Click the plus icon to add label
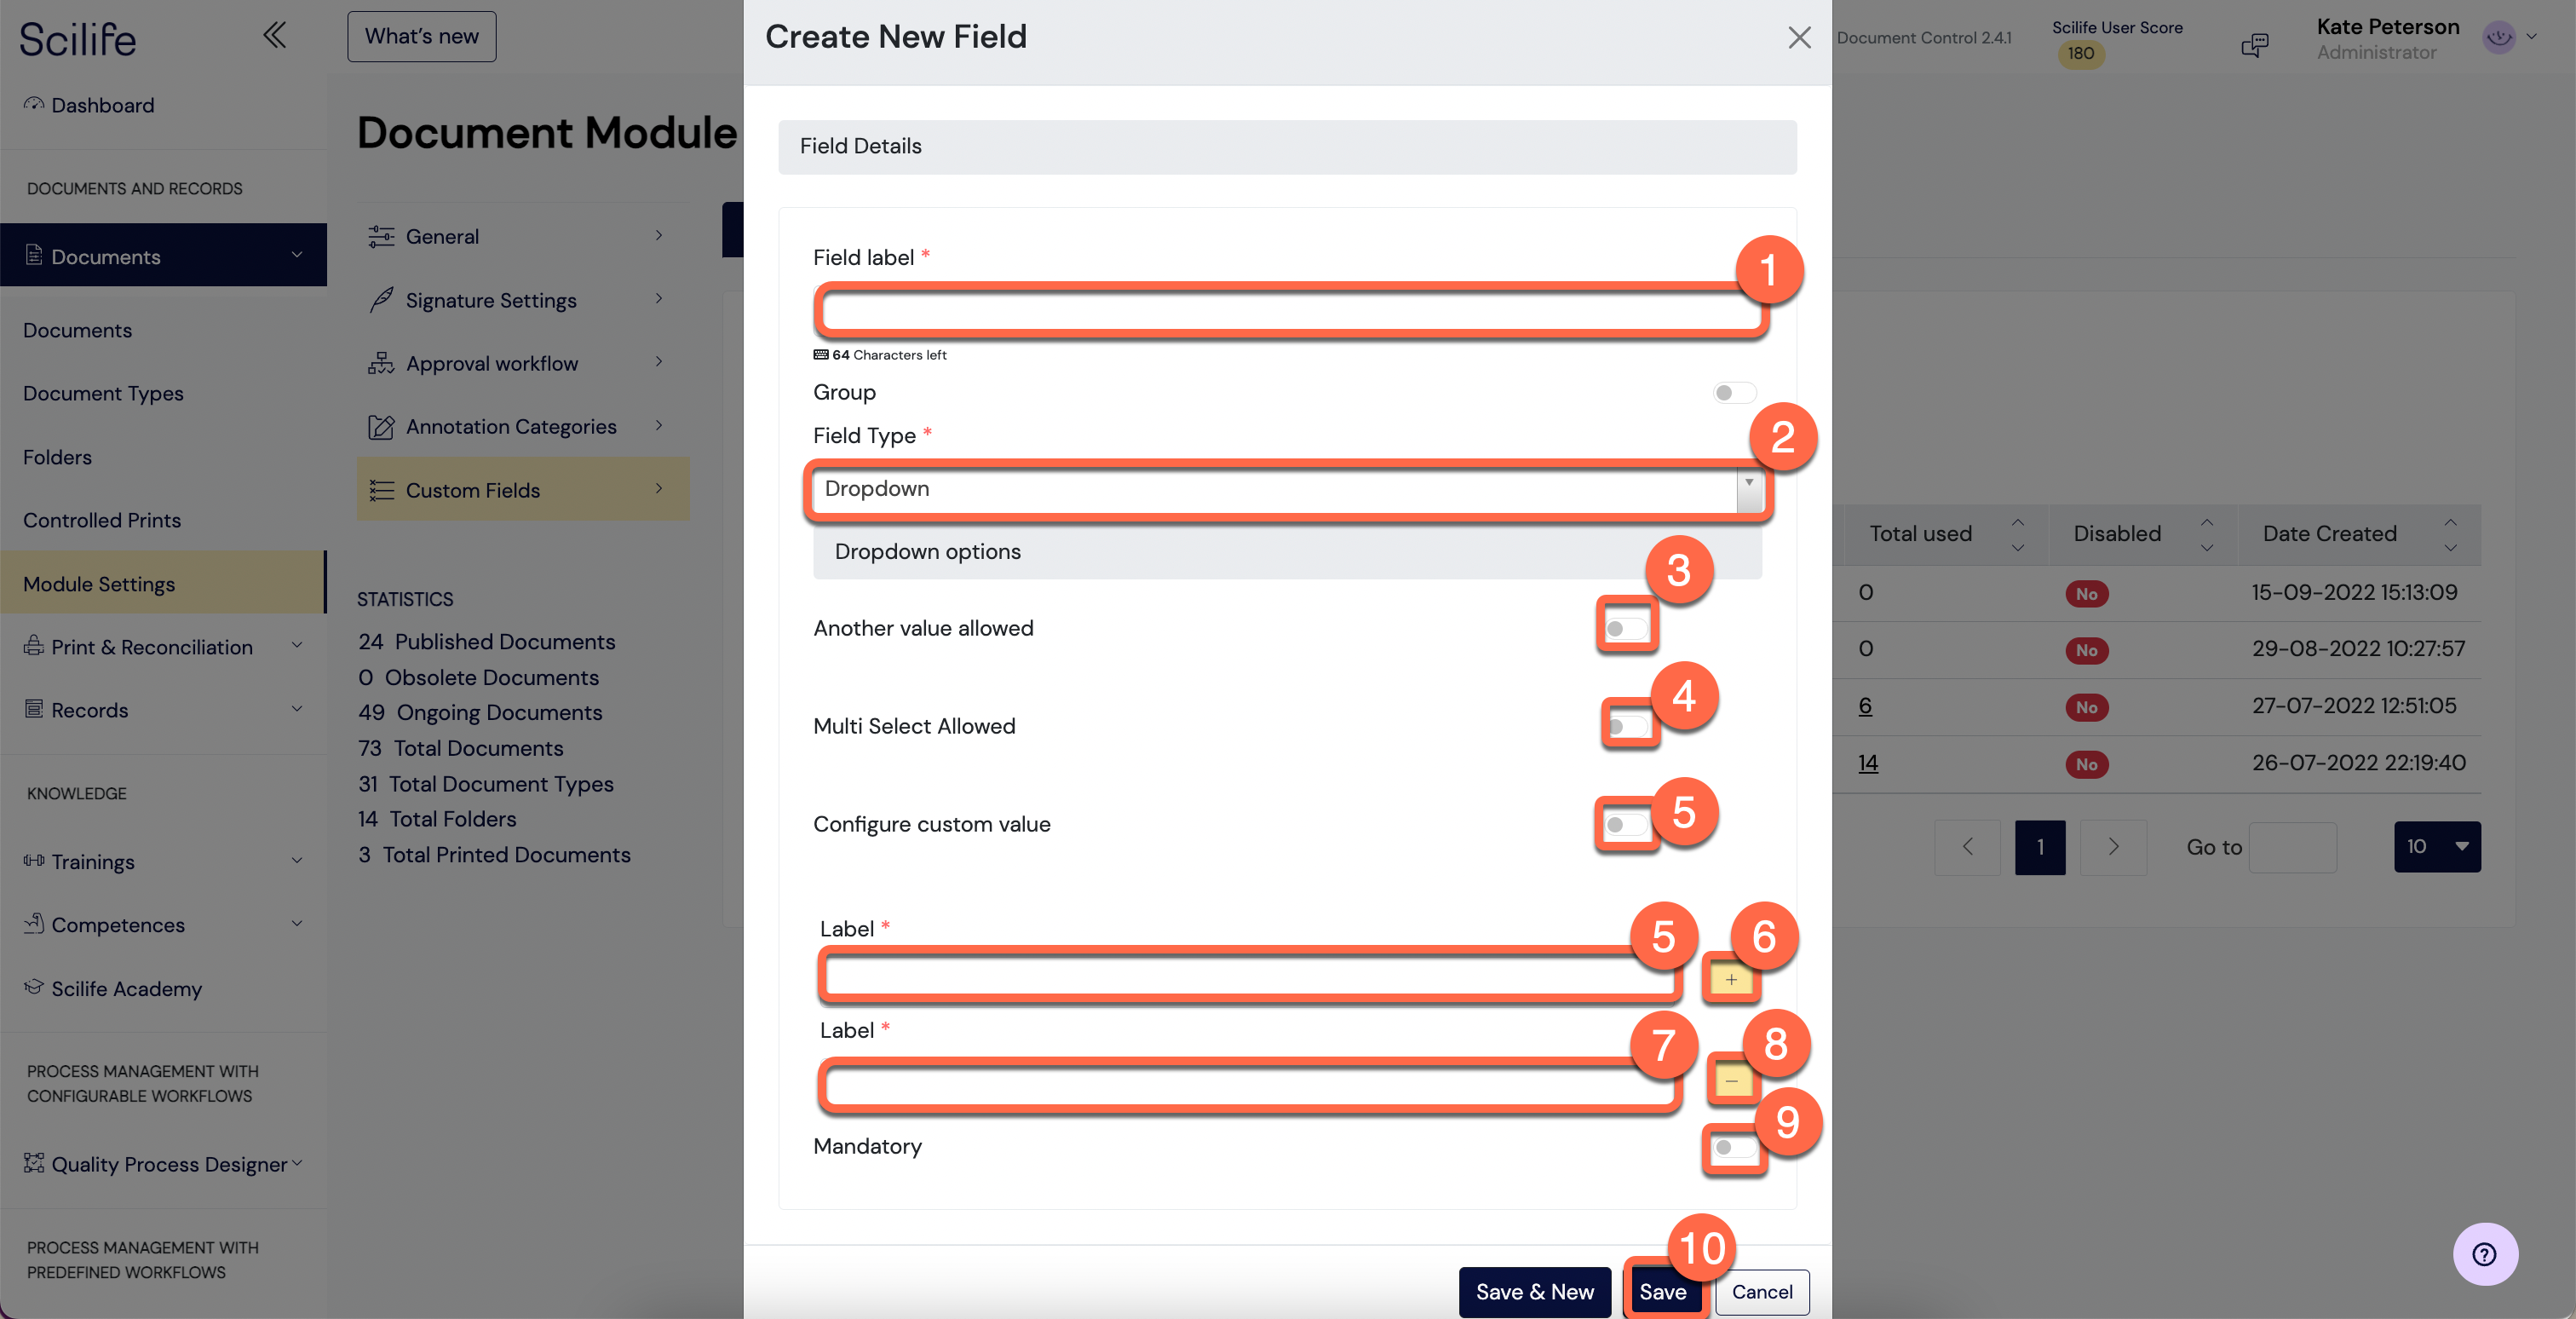2576x1319 pixels. click(1731, 979)
